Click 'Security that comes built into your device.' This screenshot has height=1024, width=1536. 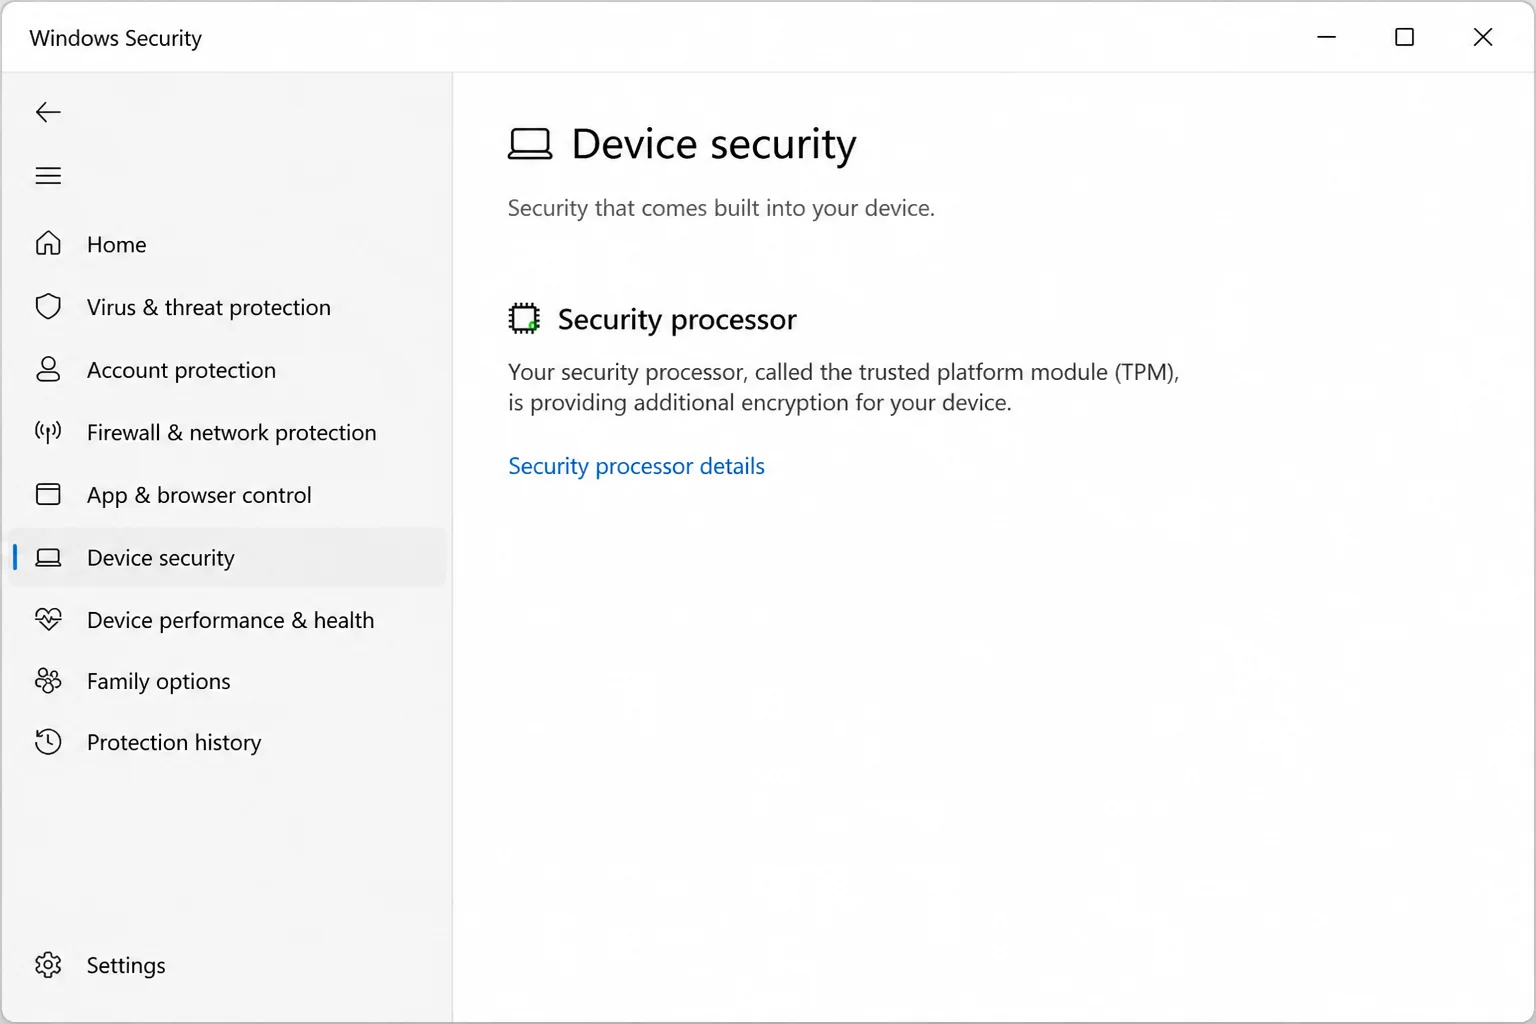coord(721,208)
